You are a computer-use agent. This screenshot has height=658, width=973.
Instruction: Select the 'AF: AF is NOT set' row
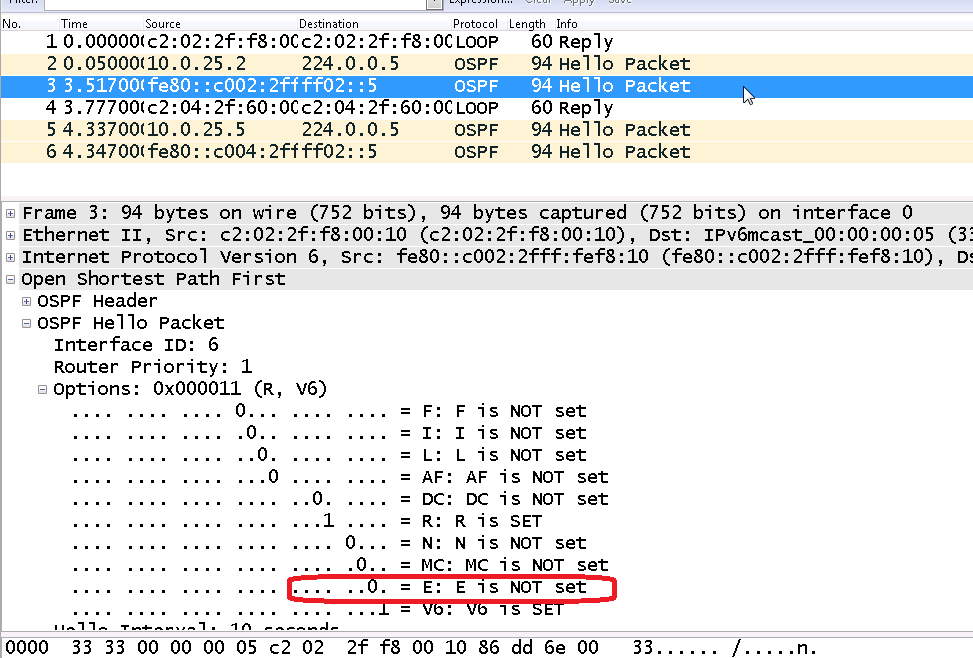click(340, 477)
